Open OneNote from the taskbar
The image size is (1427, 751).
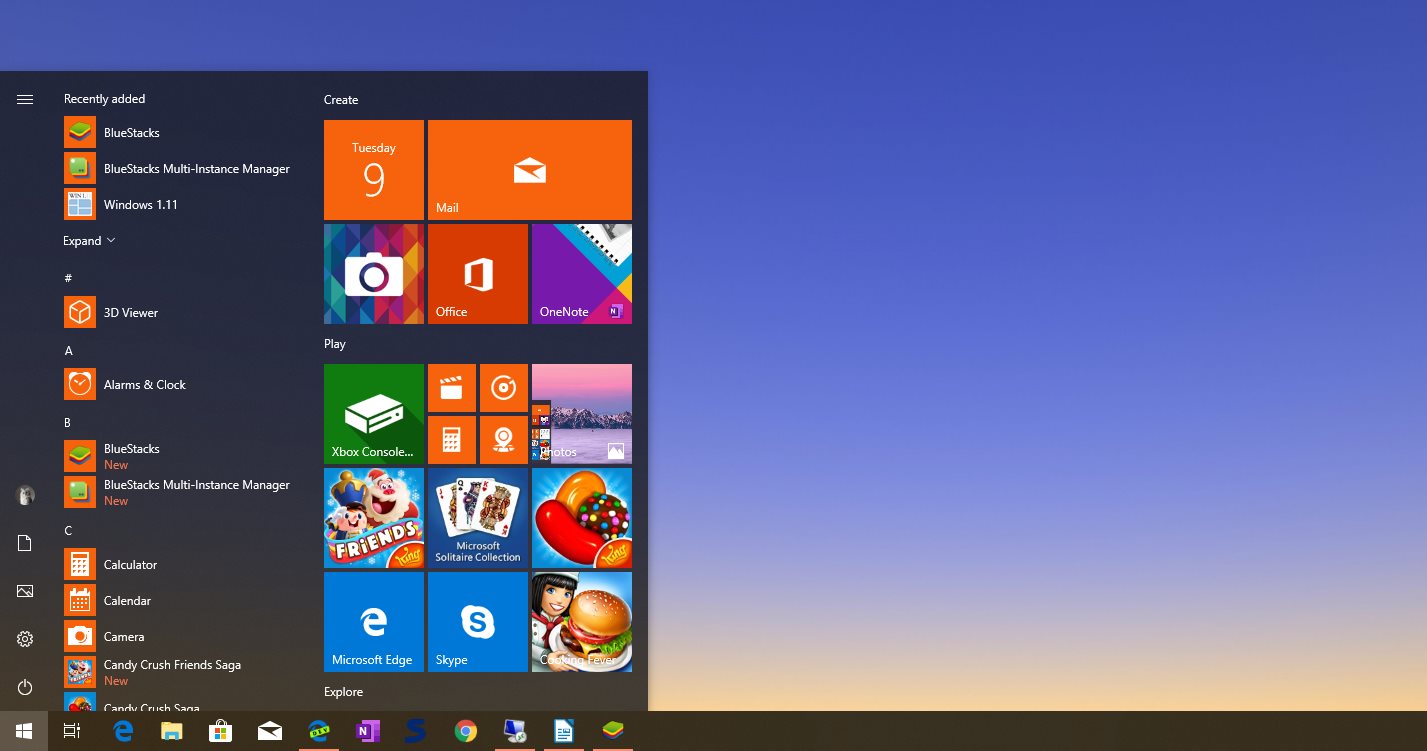[368, 731]
